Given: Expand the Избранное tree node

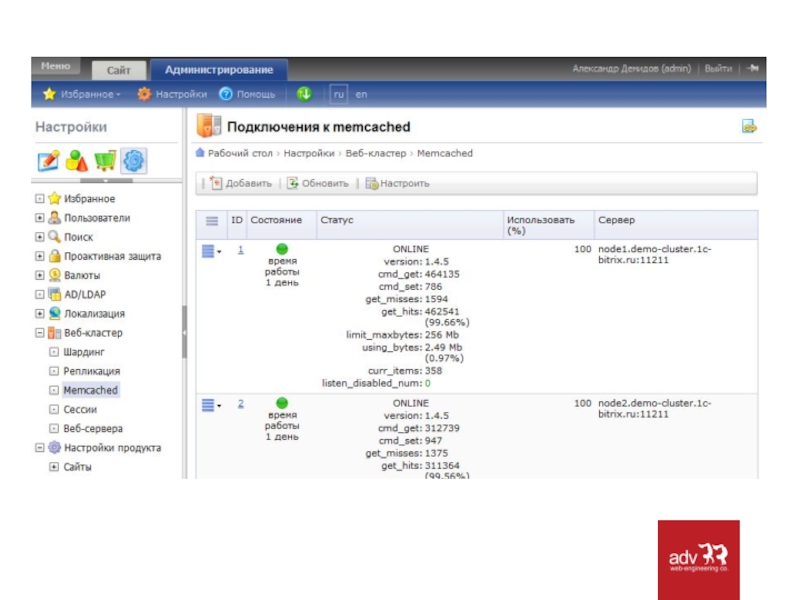Looking at the screenshot, I should coord(40,198).
